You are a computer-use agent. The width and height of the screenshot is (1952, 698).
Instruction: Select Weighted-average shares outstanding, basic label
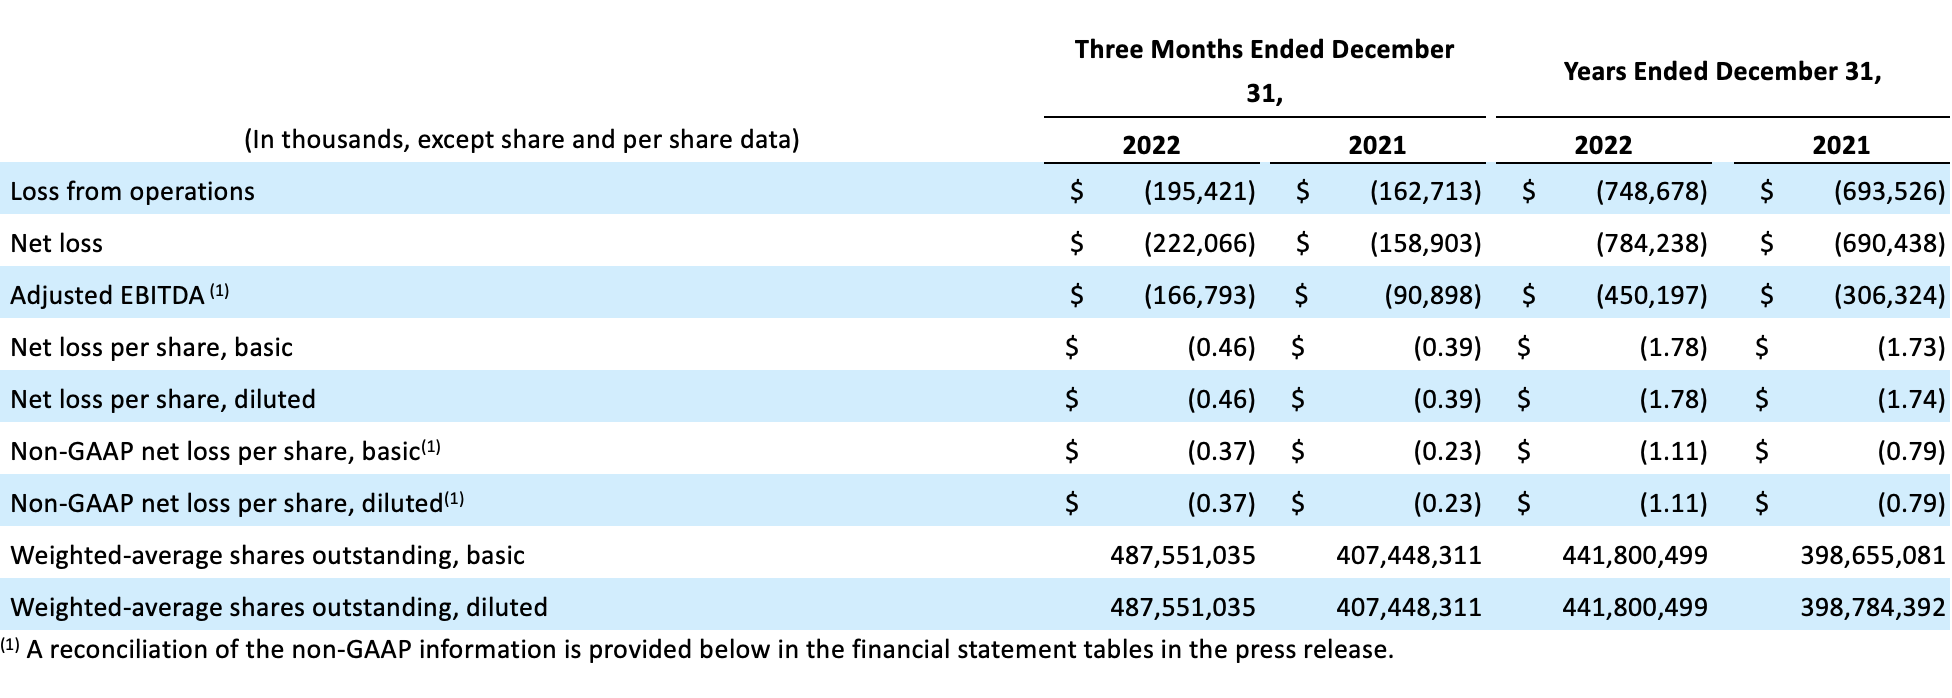click(267, 555)
